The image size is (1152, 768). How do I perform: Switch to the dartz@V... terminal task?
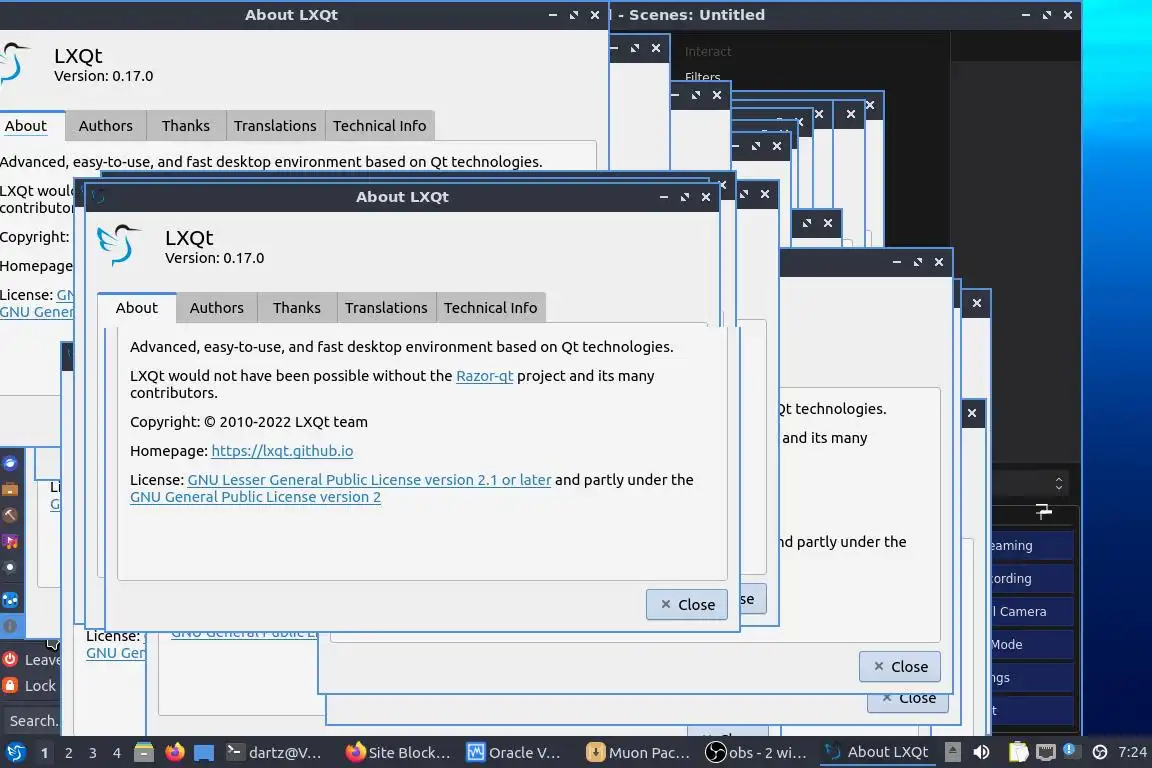click(275, 752)
